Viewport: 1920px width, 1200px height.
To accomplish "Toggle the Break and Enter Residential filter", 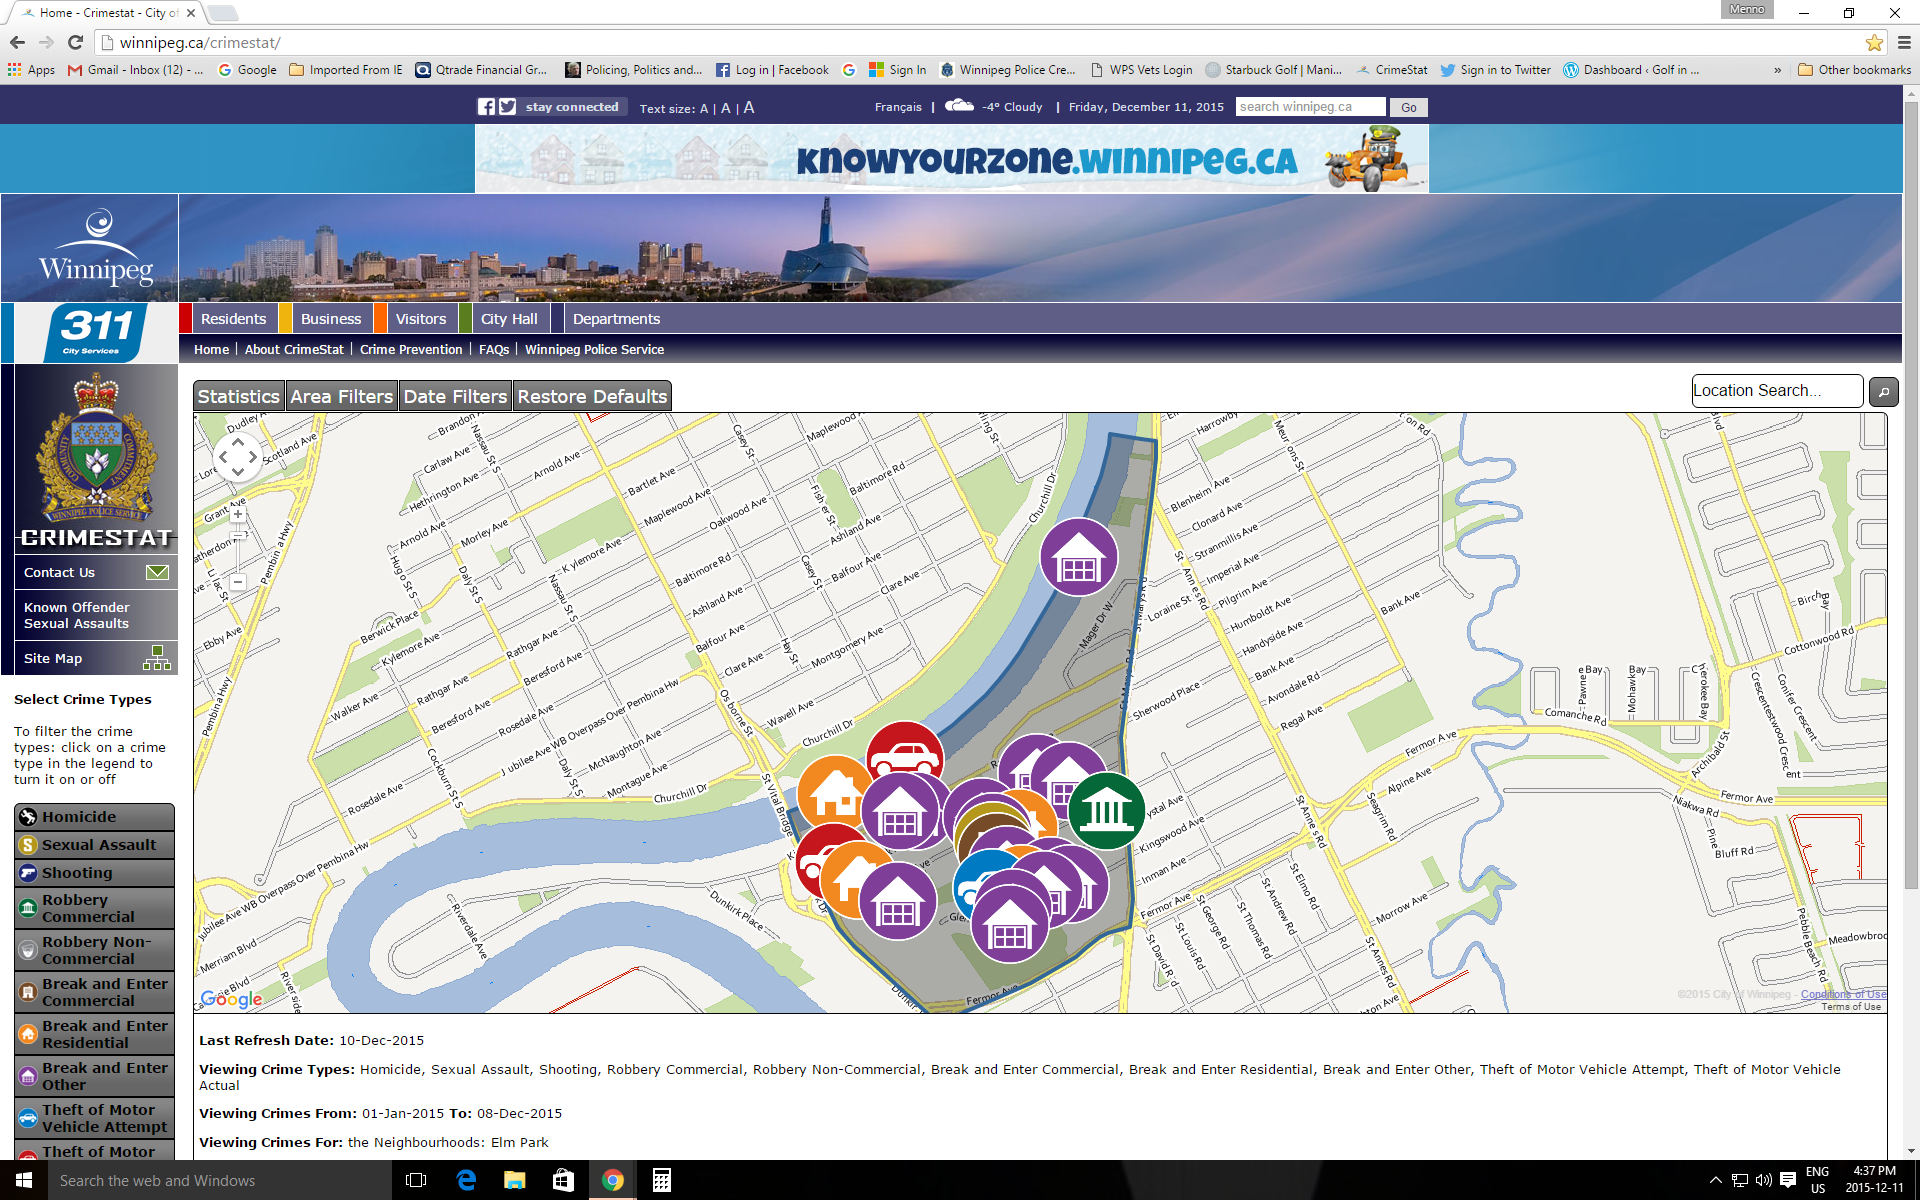I will coord(94,1034).
